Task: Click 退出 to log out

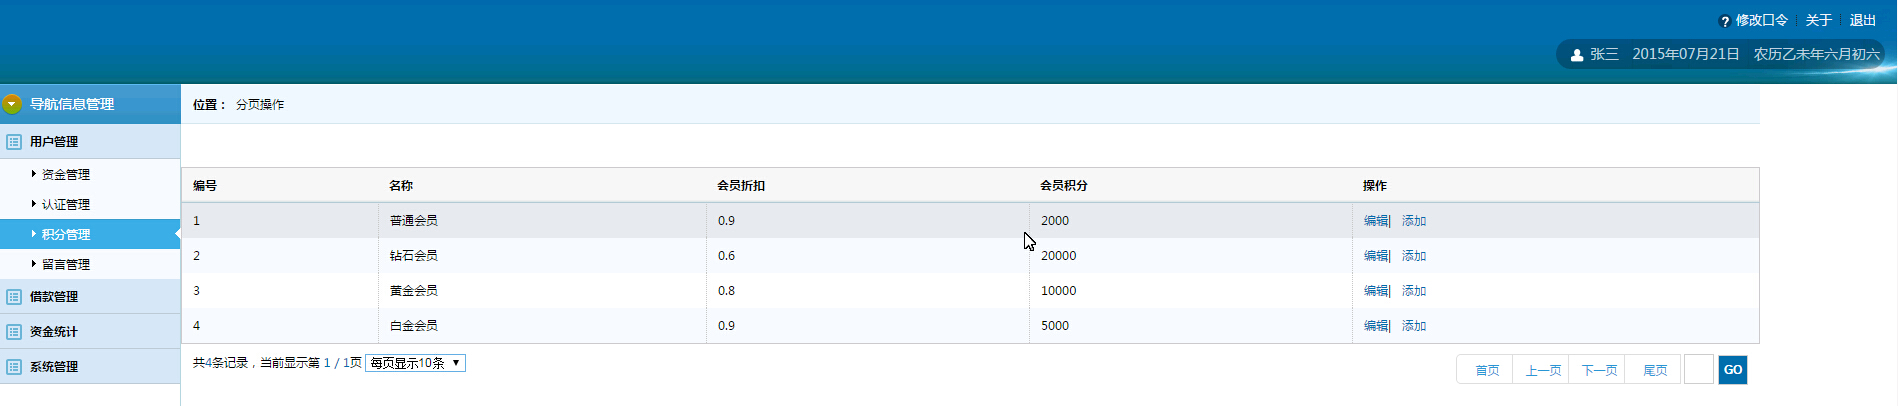Action: 1863,20
